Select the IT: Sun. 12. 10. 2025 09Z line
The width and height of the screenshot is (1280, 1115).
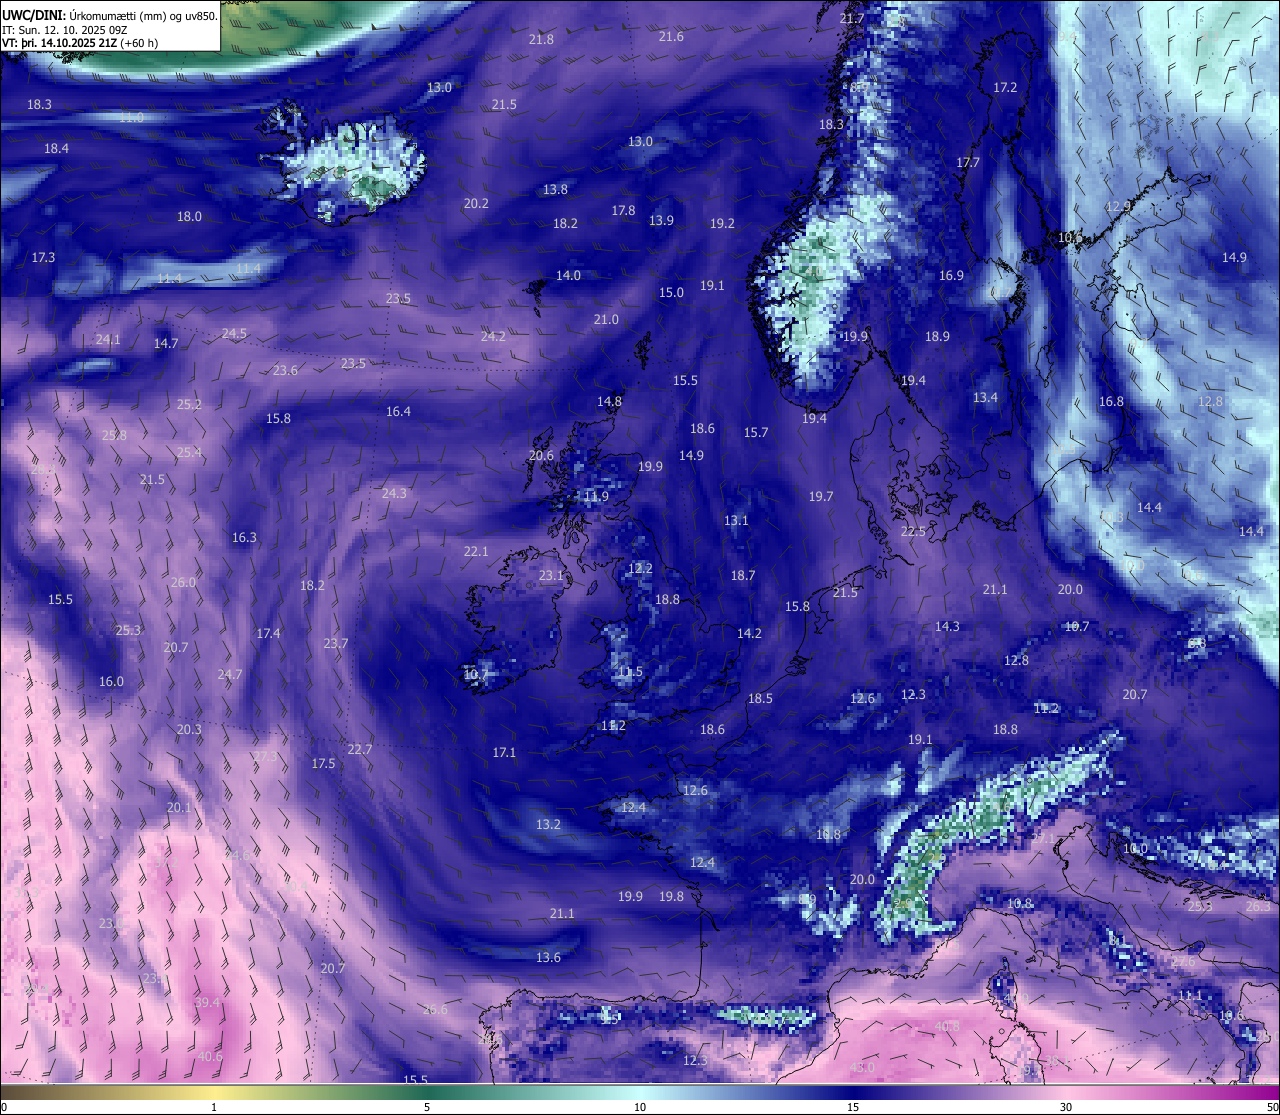pos(65,29)
